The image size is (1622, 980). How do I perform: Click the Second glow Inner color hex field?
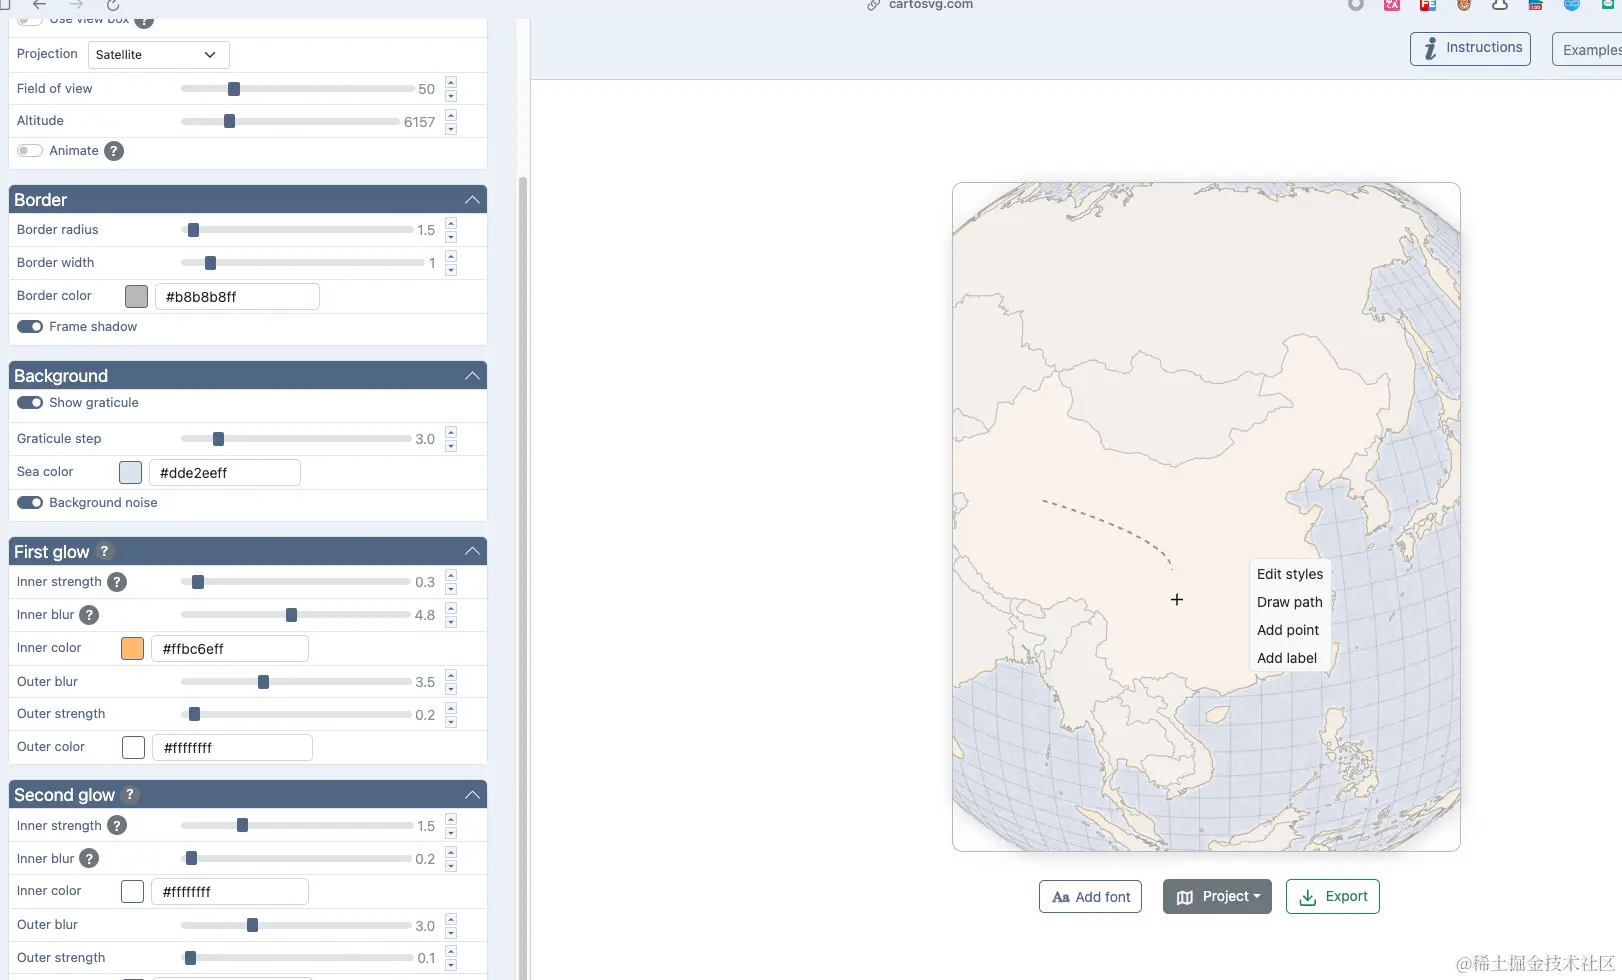click(x=229, y=891)
